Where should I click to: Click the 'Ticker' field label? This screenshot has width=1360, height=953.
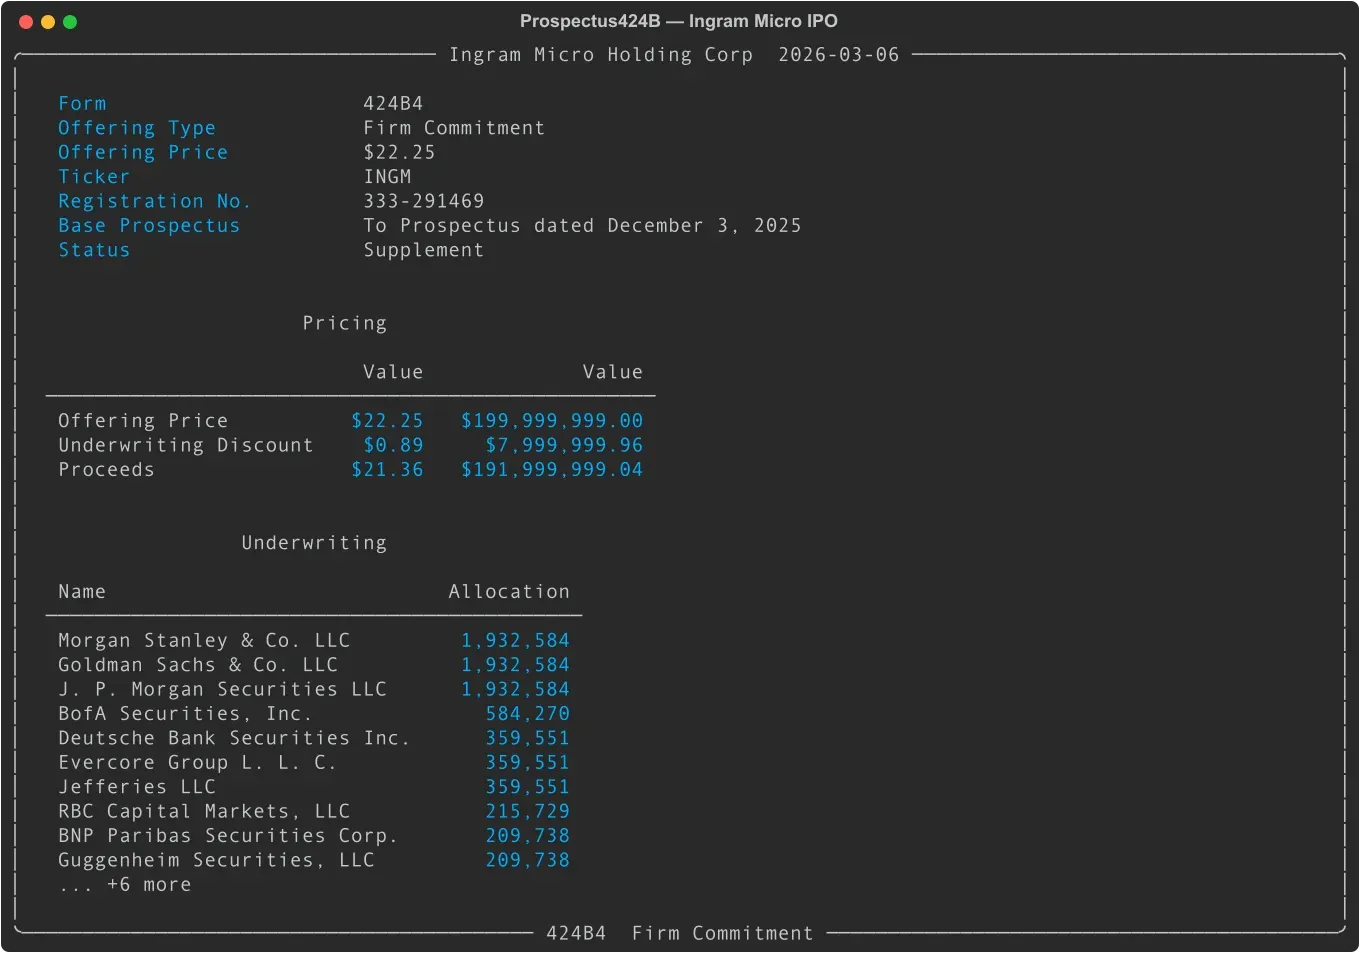94,177
